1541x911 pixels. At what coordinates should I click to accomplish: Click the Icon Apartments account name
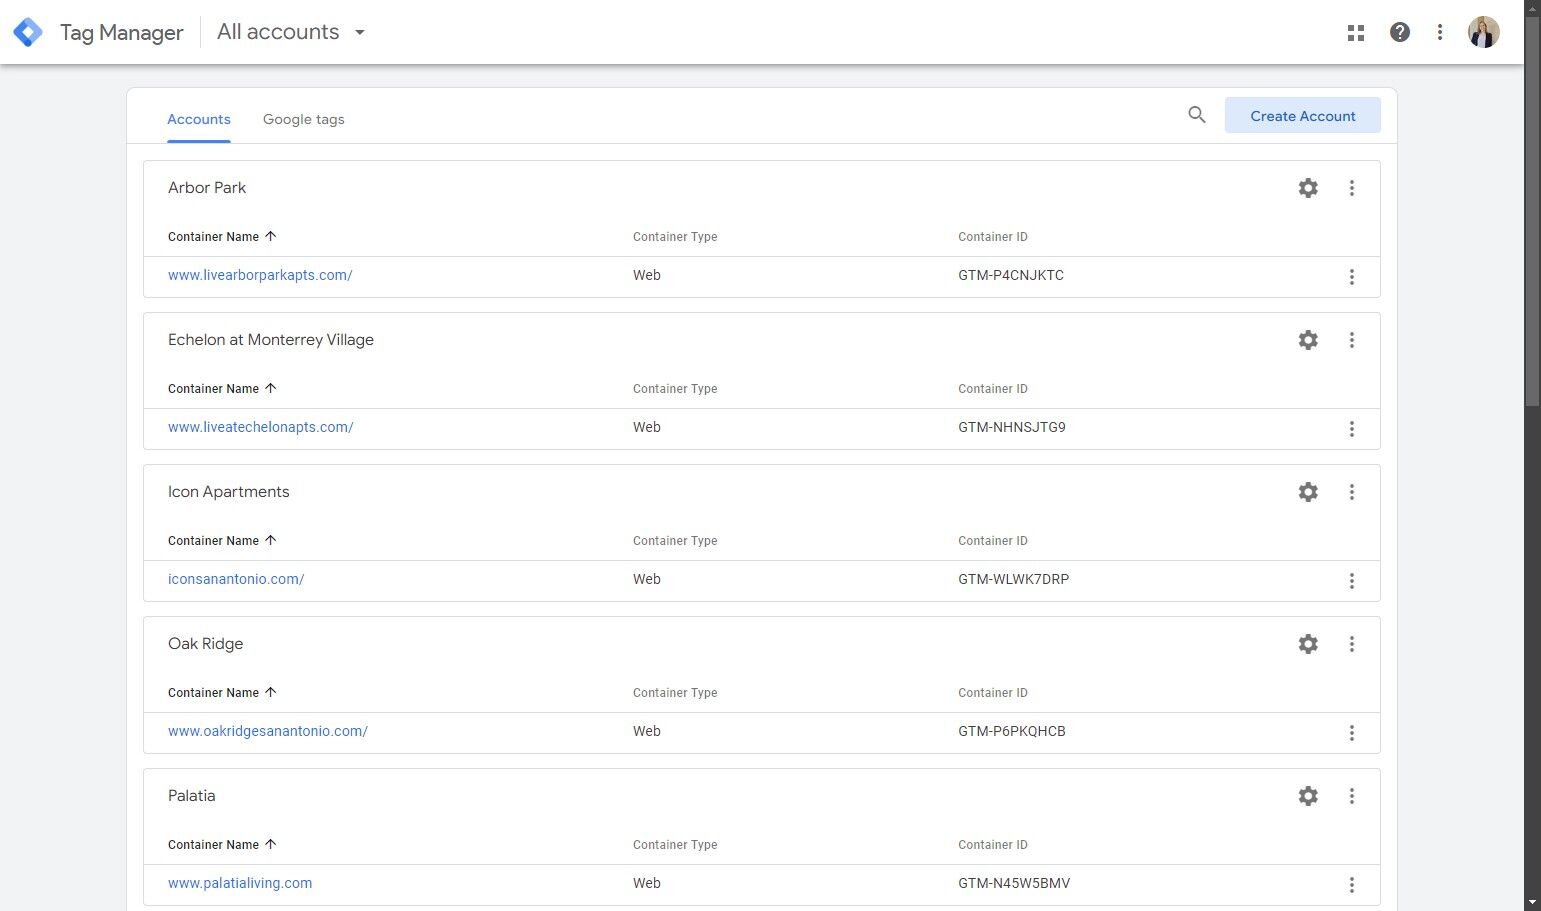229,492
